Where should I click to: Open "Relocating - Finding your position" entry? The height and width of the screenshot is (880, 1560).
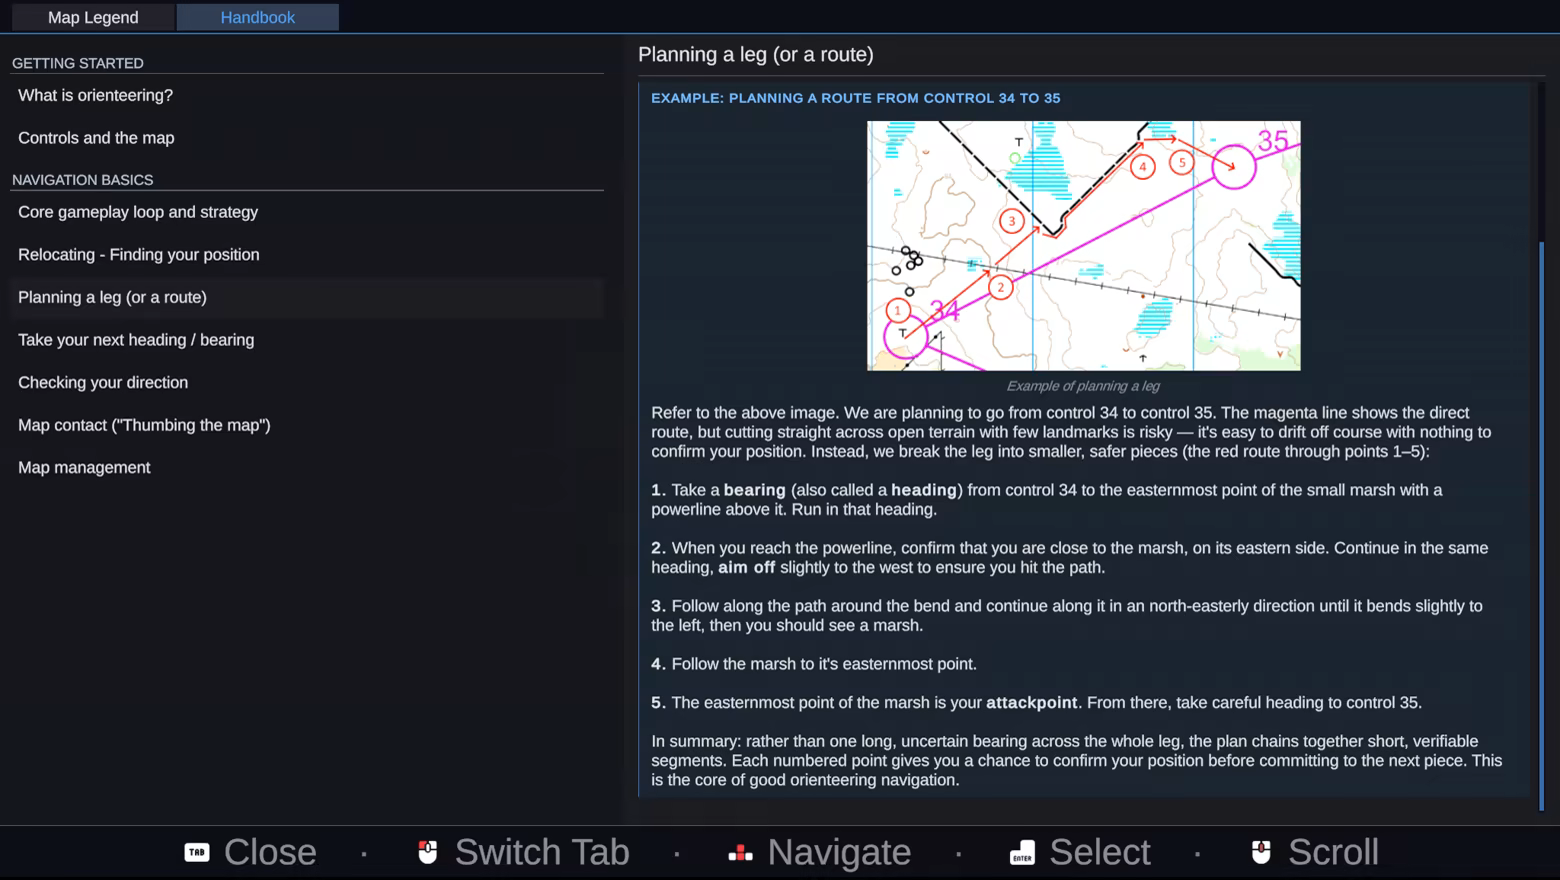(139, 255)
